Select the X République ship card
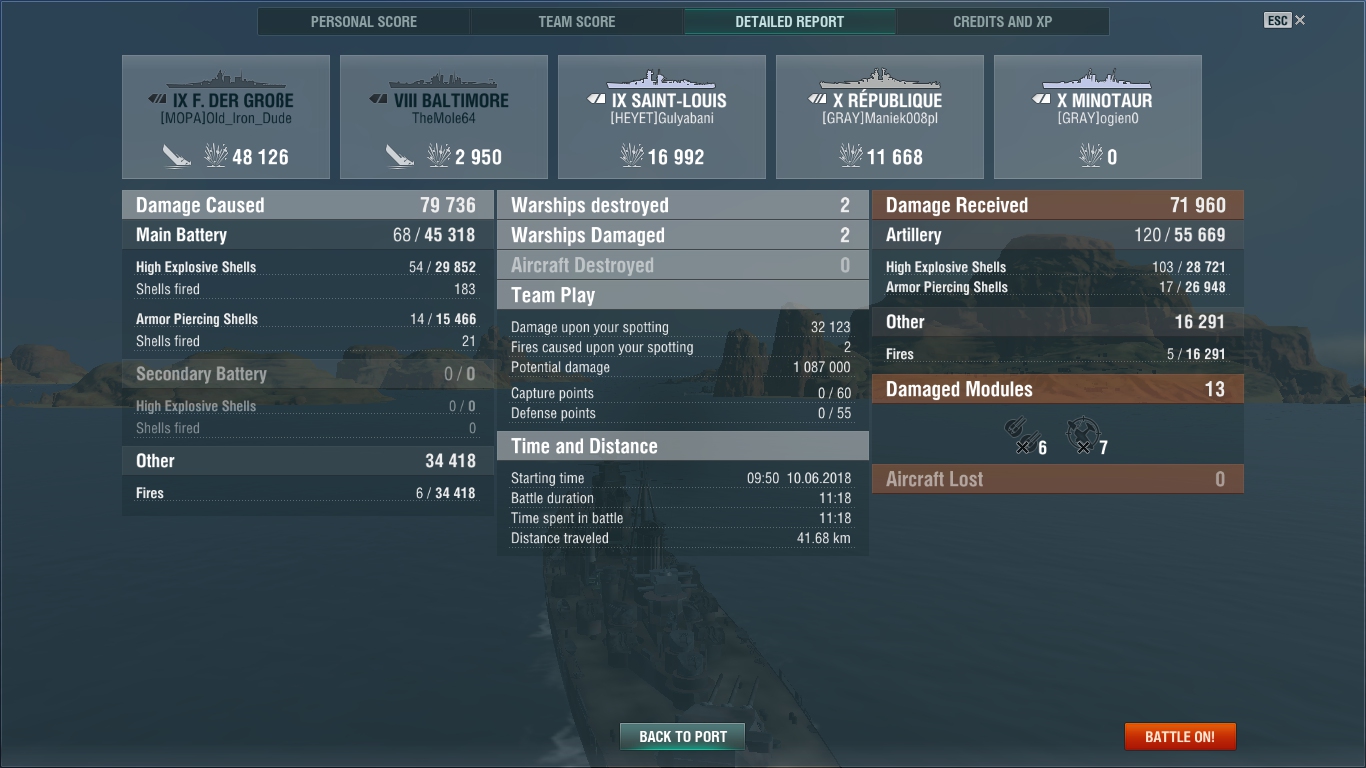 pyautogui.click(x=880, y=117)
